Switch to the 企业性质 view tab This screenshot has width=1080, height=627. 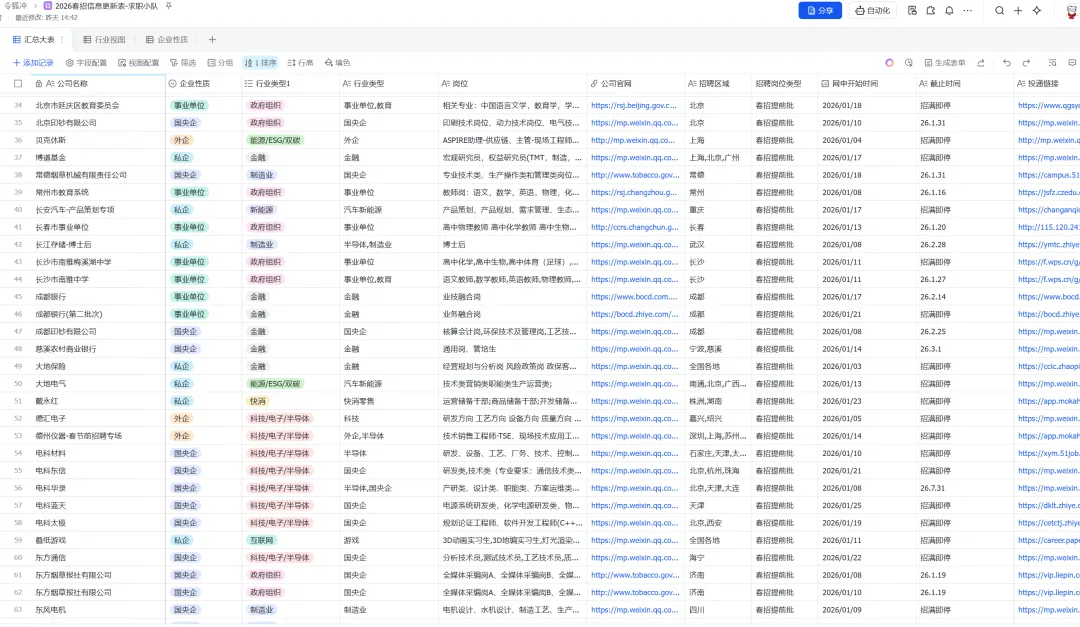click(167, 39)
